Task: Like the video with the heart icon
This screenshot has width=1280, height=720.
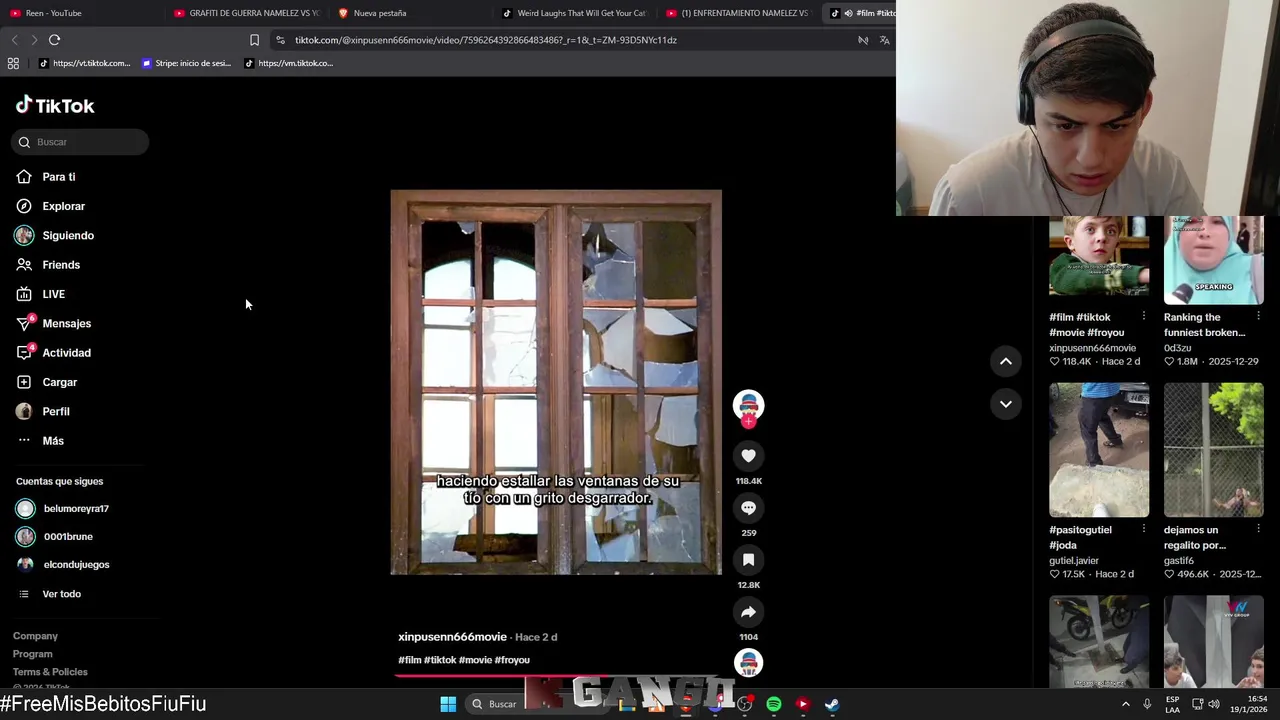Action: [748, 456]
